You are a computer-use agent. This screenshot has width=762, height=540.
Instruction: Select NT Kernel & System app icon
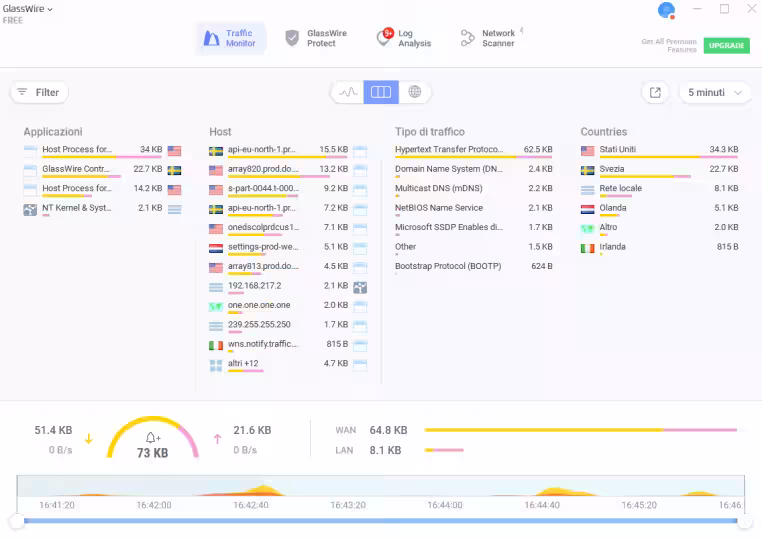click(x=30, y=209)
